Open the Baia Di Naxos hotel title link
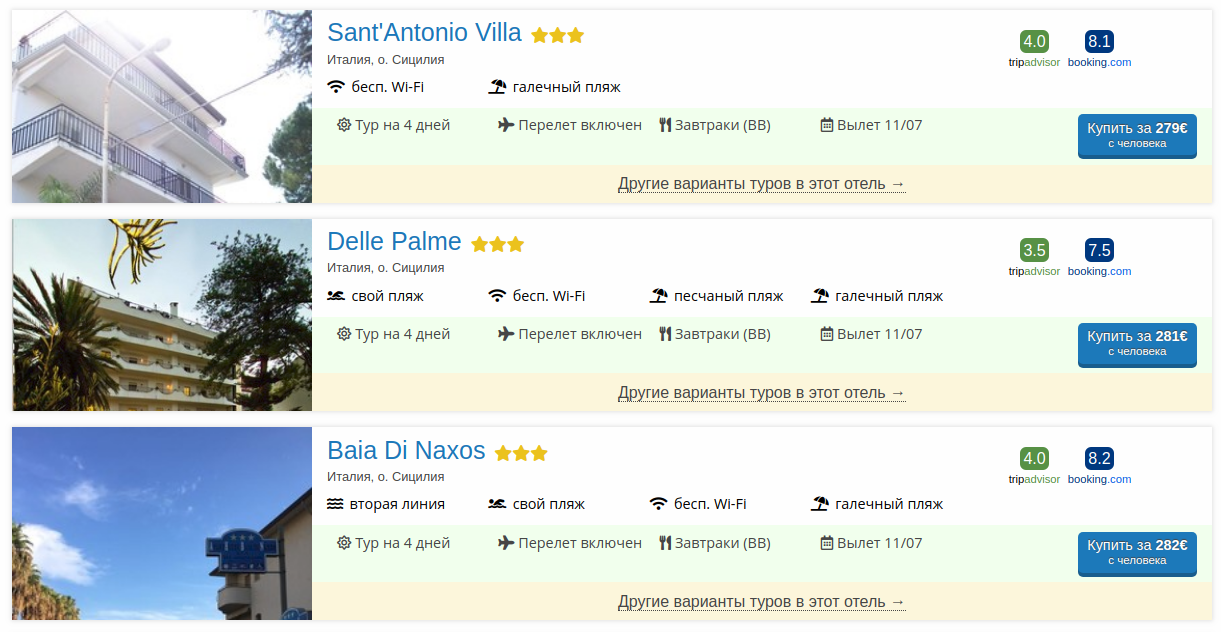This screenshot has width=1221, height=632. 406,450
